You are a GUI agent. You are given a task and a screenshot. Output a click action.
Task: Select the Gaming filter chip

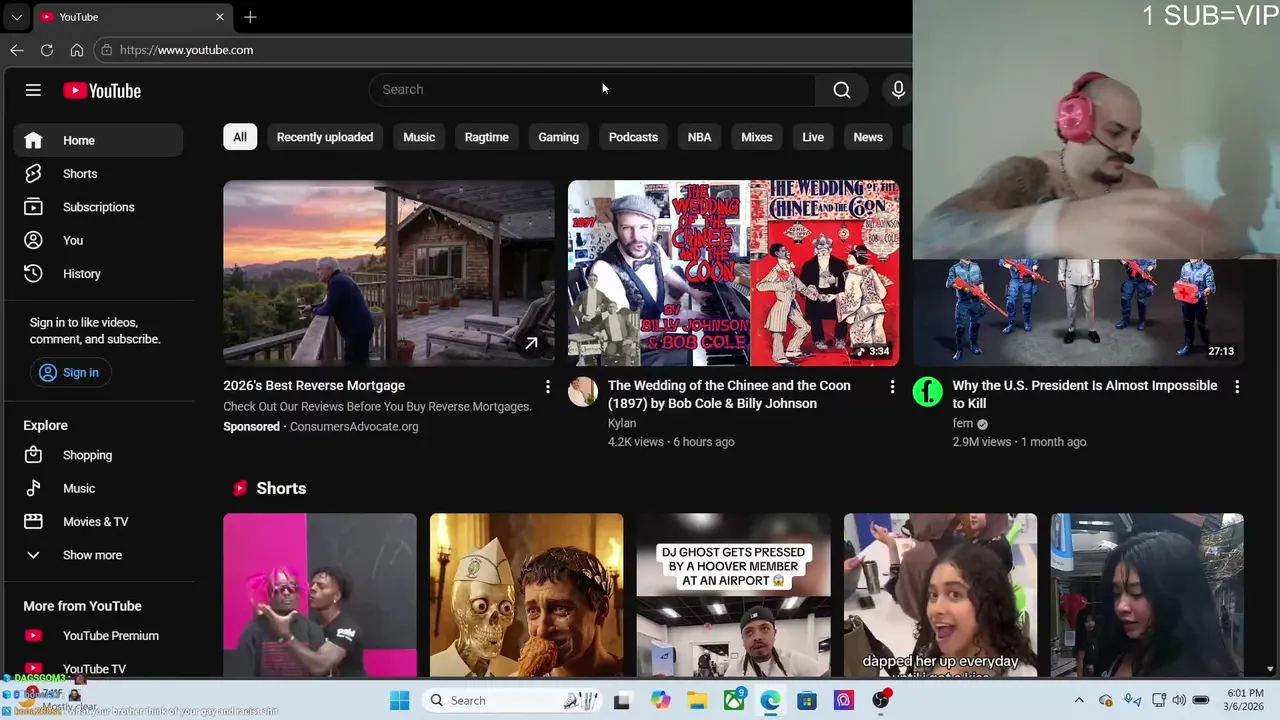(559, 137)
